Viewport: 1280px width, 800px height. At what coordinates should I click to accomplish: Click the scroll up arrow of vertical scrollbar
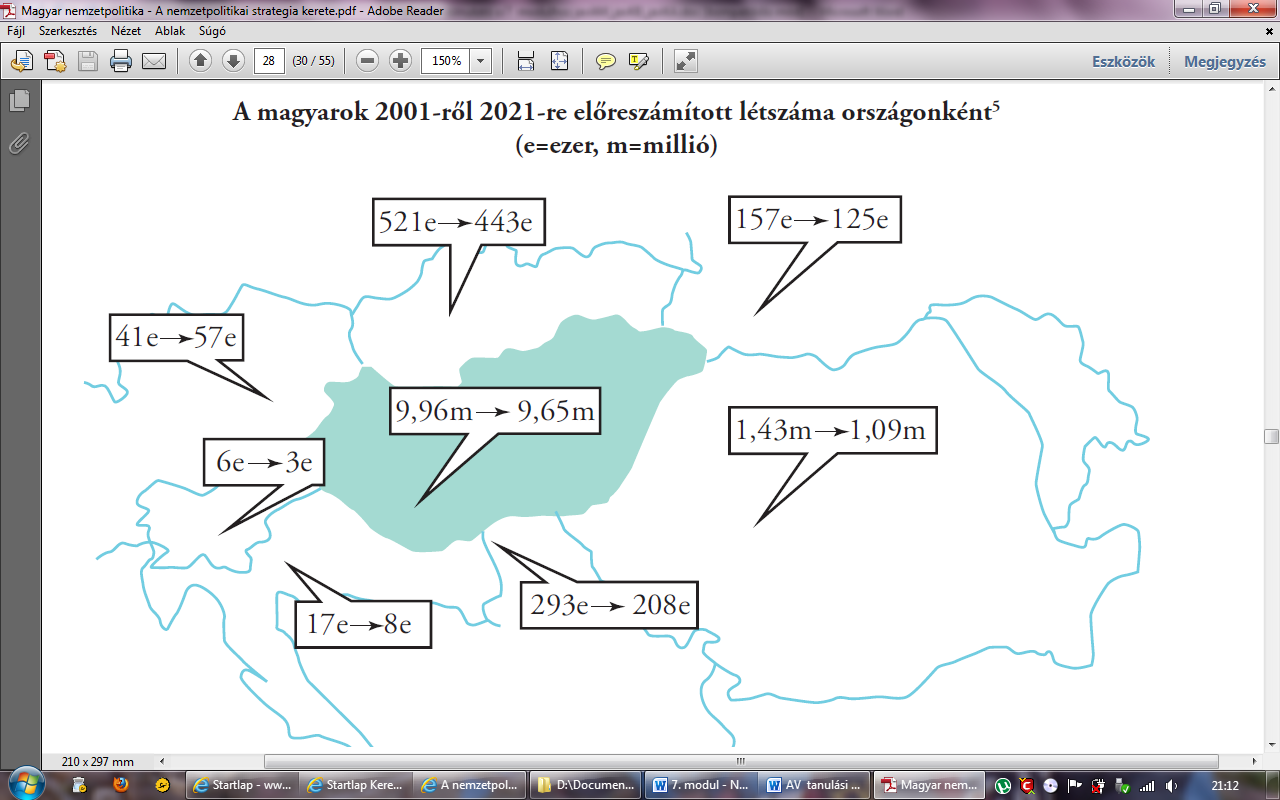[x=1271, y=91]
